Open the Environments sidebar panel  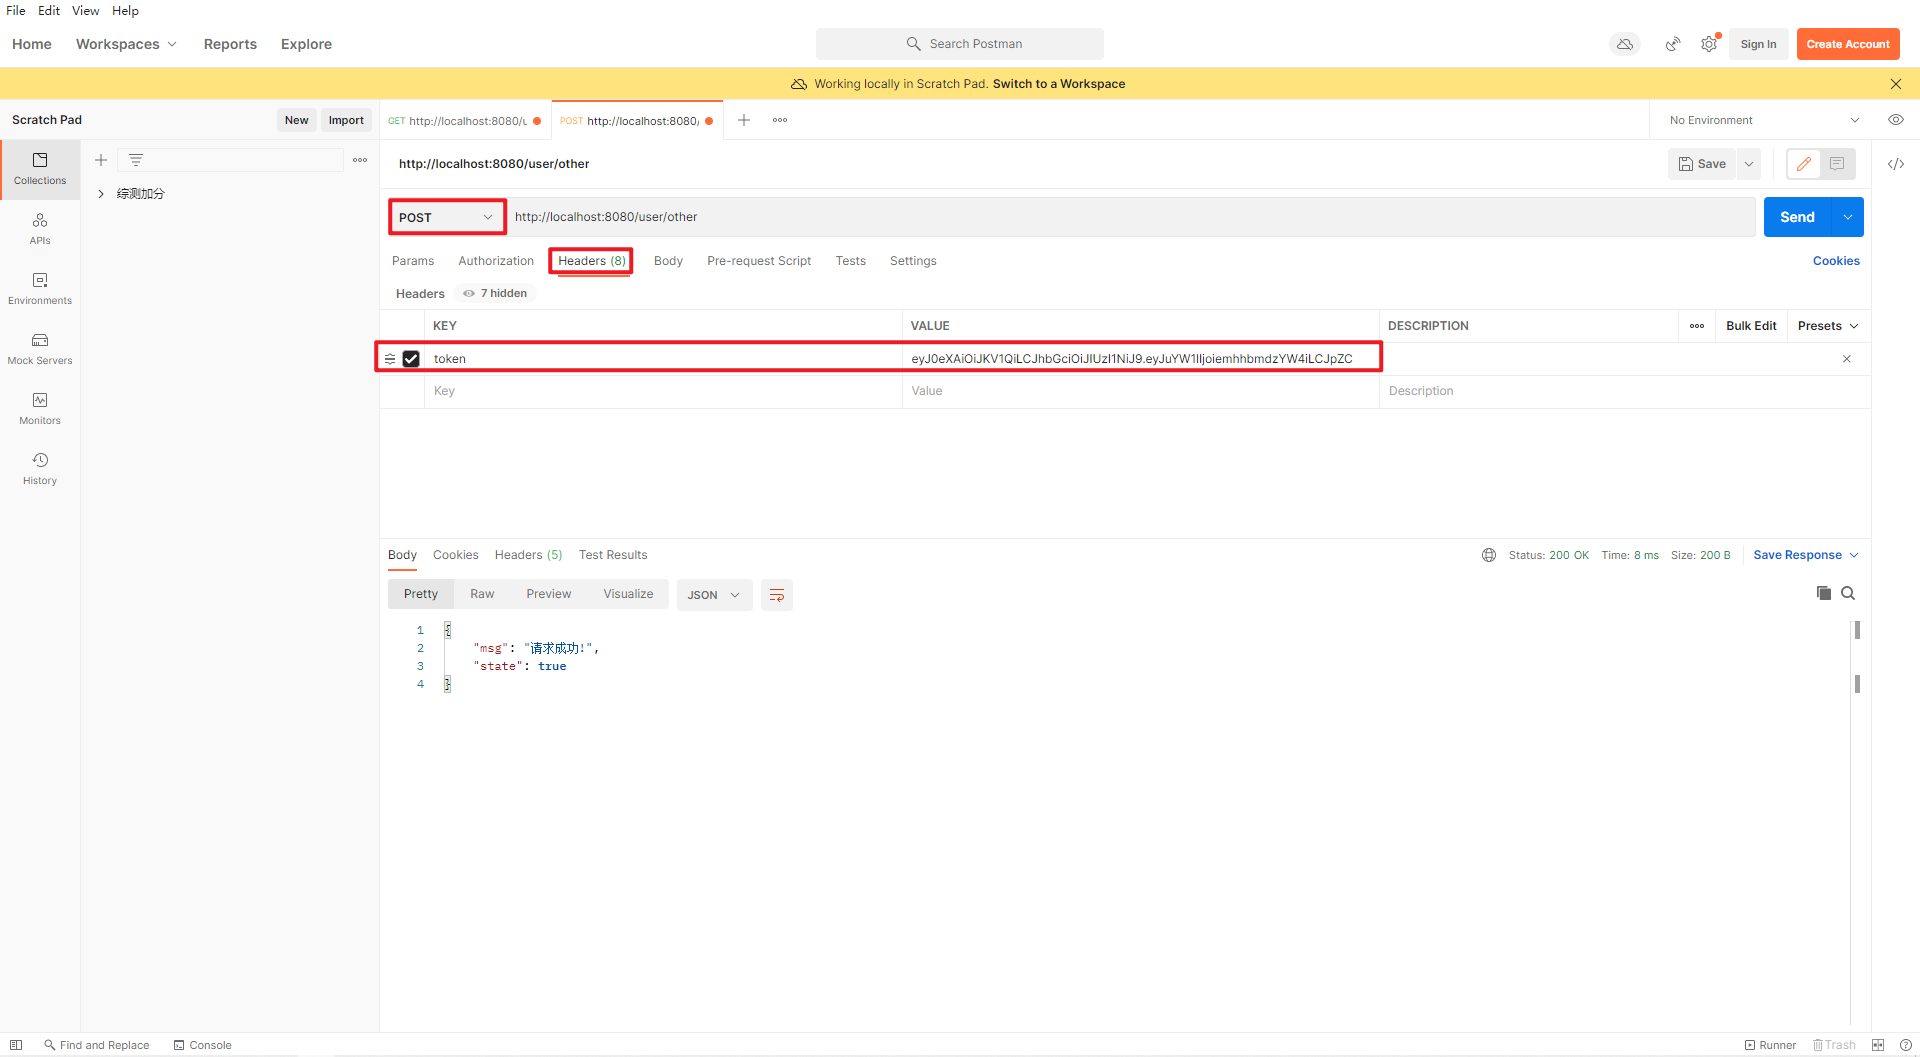tap(40, 289)
